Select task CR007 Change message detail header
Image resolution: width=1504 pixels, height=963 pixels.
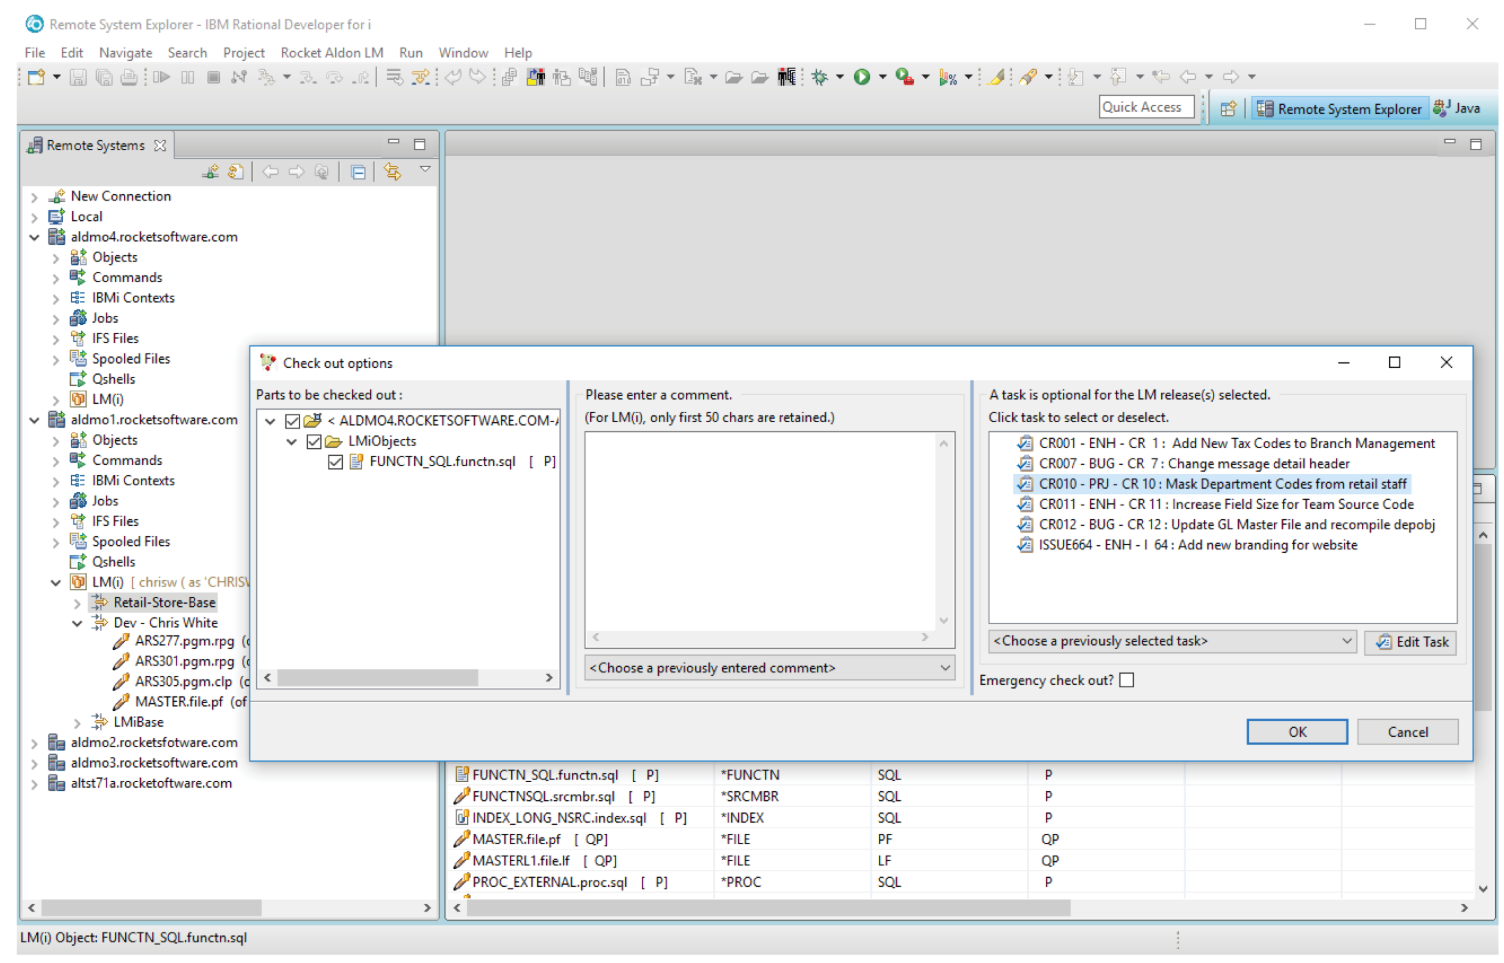tap(1183, 464)
